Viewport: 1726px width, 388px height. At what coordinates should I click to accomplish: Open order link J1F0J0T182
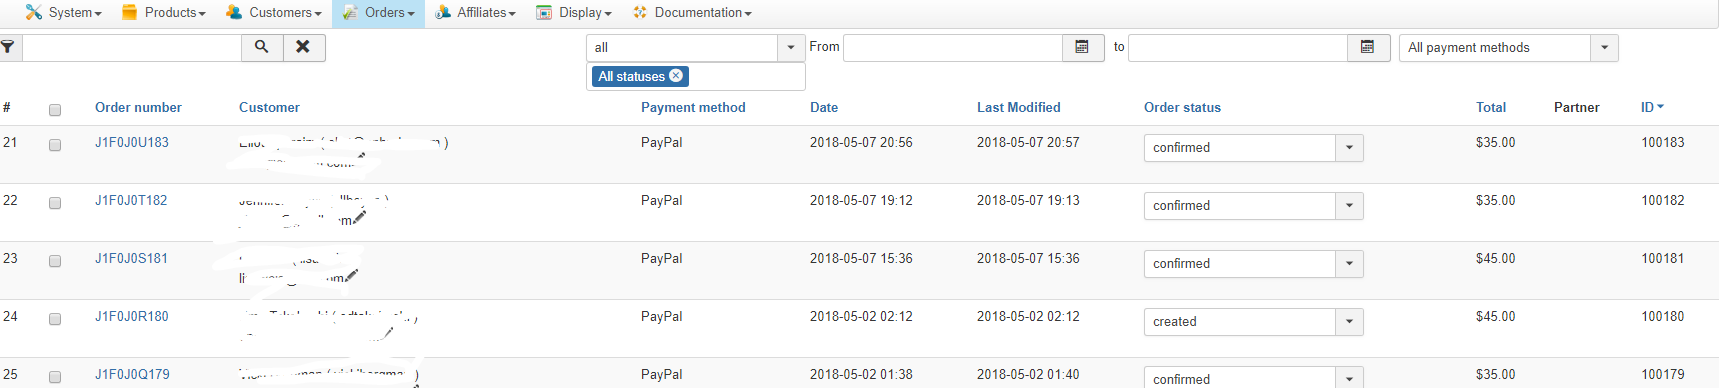pyautogui.click(x=131, y=200)
